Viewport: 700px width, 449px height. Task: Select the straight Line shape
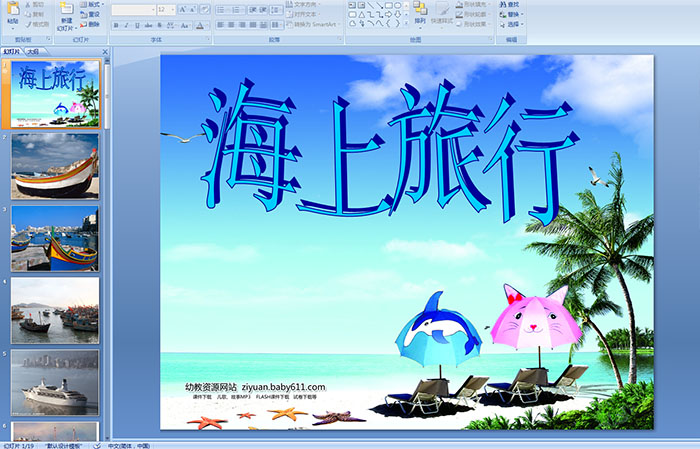pyautogui.click(x=370, y=5)
